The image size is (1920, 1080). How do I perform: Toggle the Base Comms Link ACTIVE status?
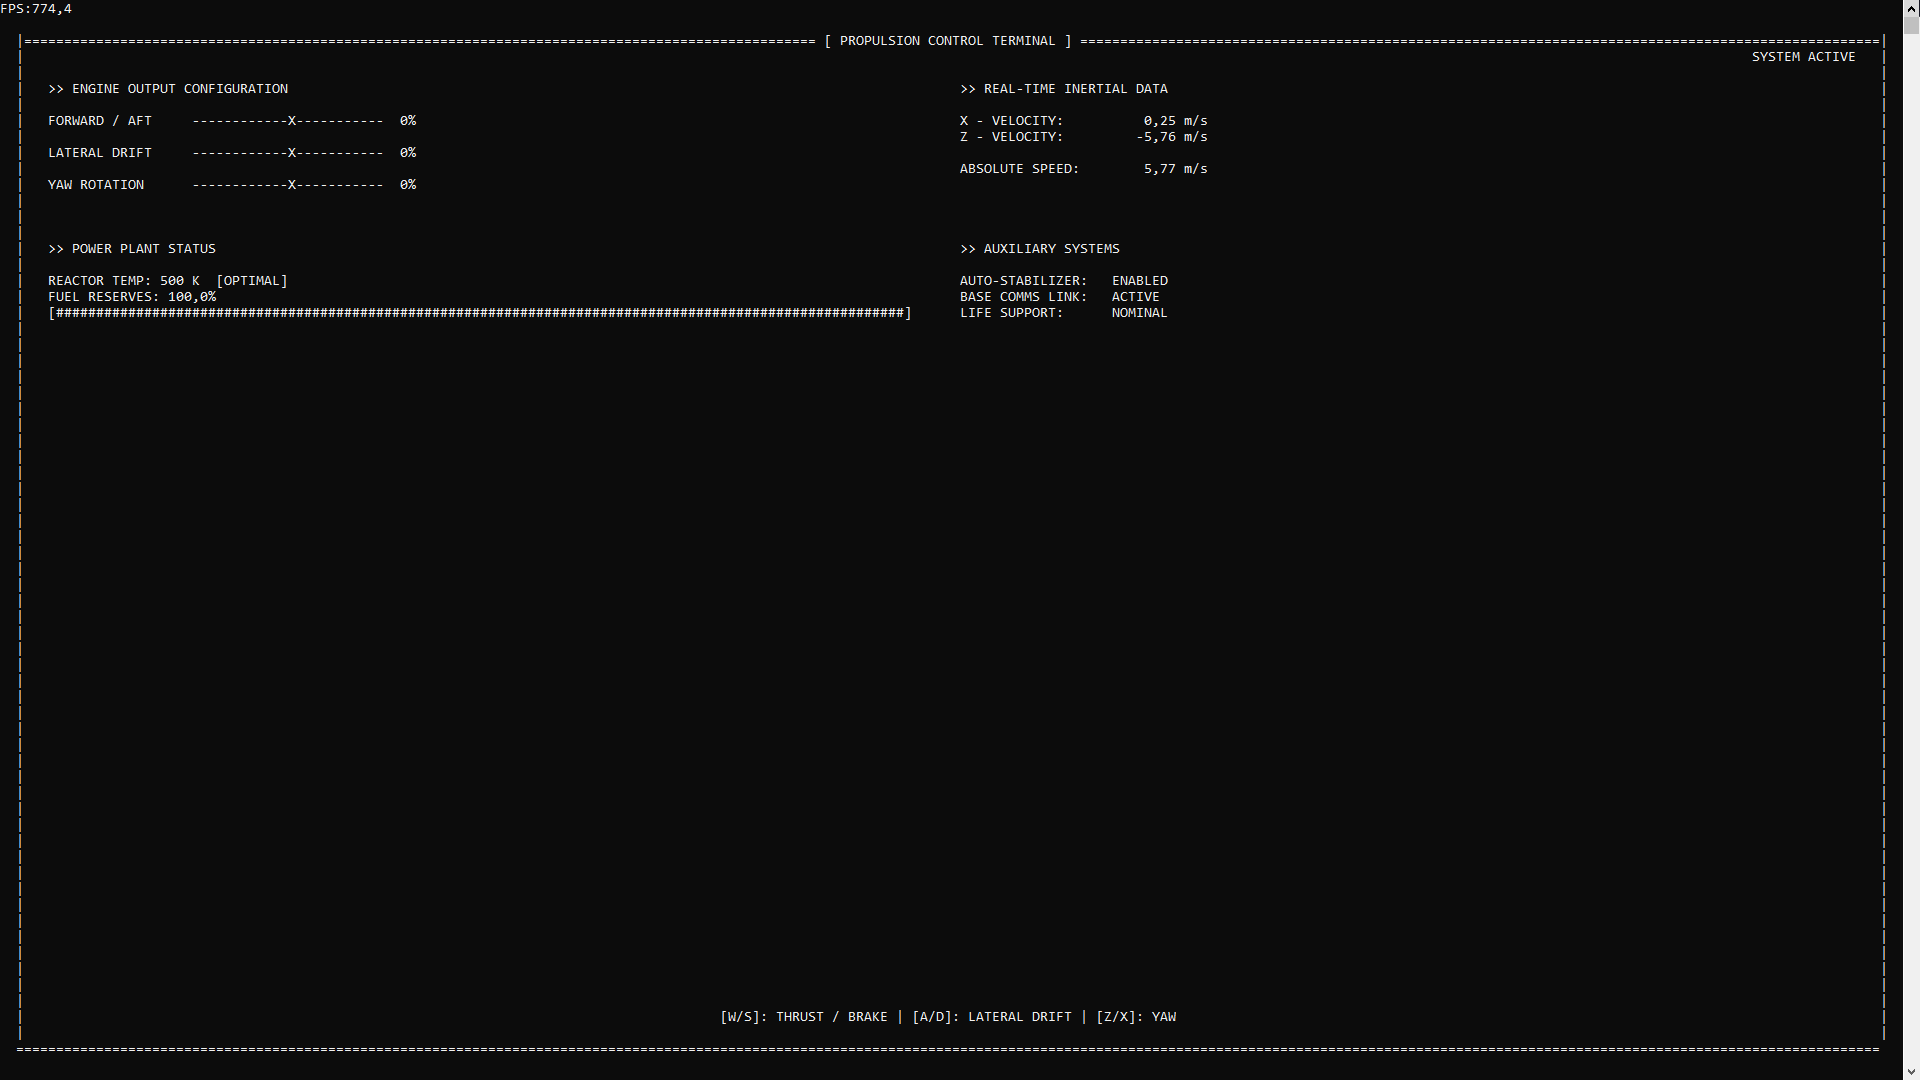(1135, 297)
